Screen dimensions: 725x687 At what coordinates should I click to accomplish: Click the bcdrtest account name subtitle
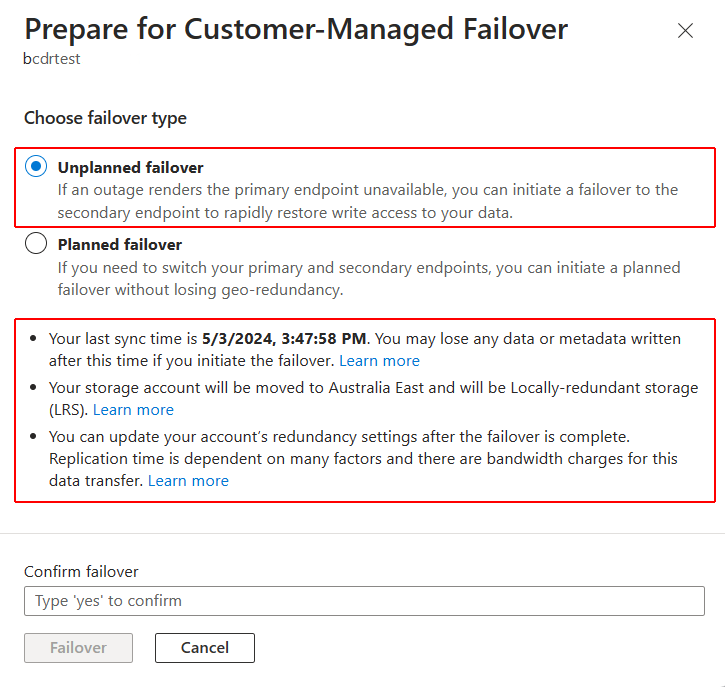[51, 58]
